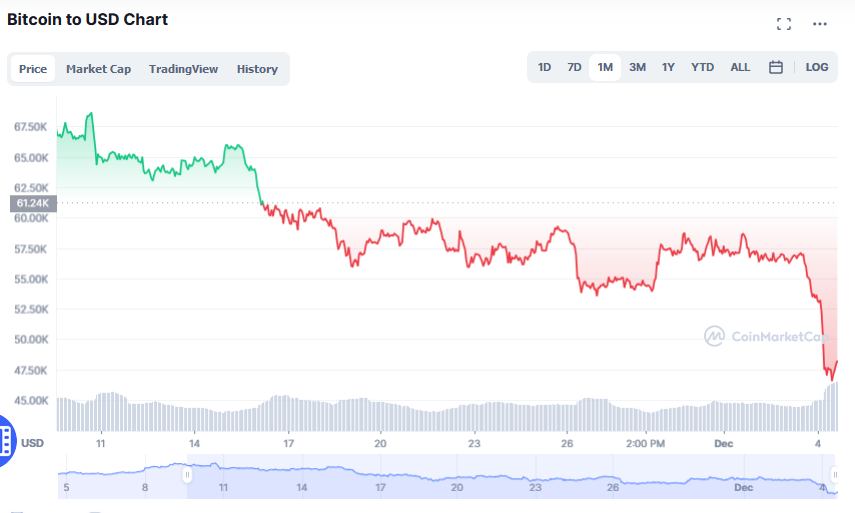
Task: Switch to the Price tab
Action: (x=33, y=69)
